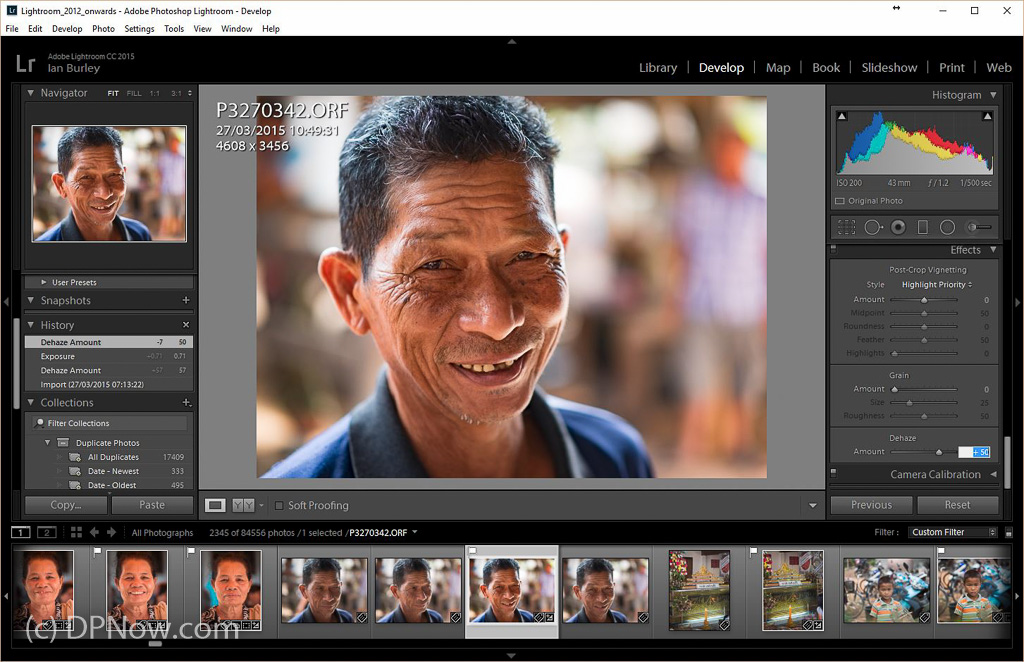Image resolution: width=1024 pixels, height=662 pixels.
Task: Choose the Graduated Filter tool
Action: coord(923,227)
